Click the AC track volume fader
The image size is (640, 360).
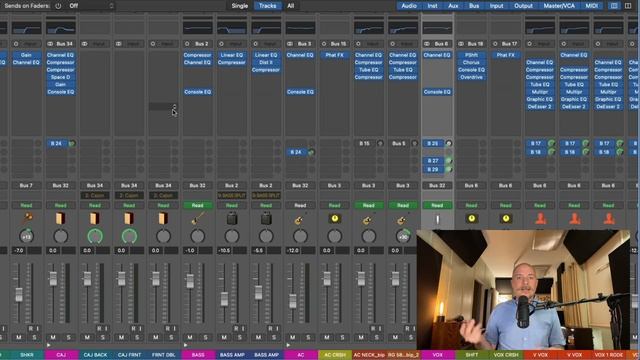point(293,301)
